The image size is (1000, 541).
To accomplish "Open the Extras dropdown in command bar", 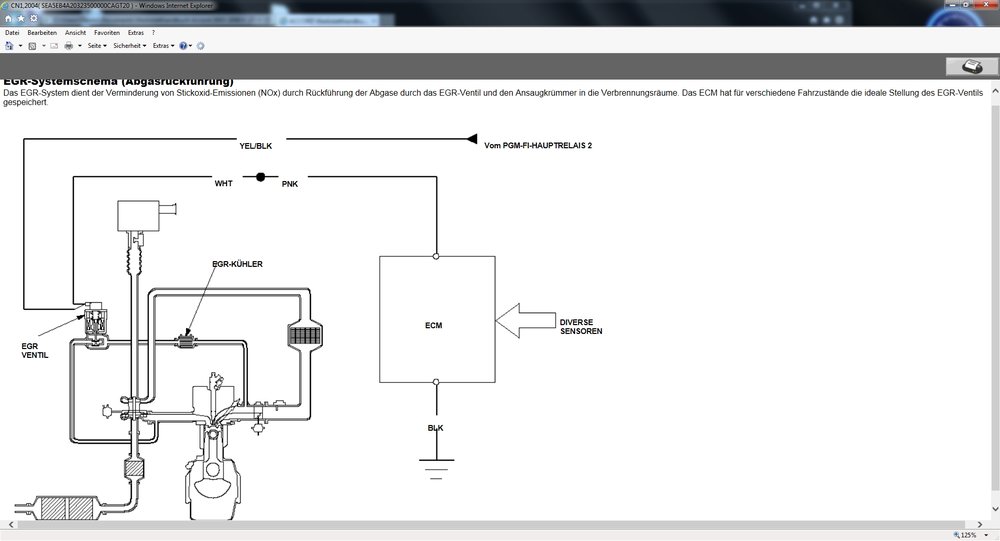I will click(x=163, y=46).
